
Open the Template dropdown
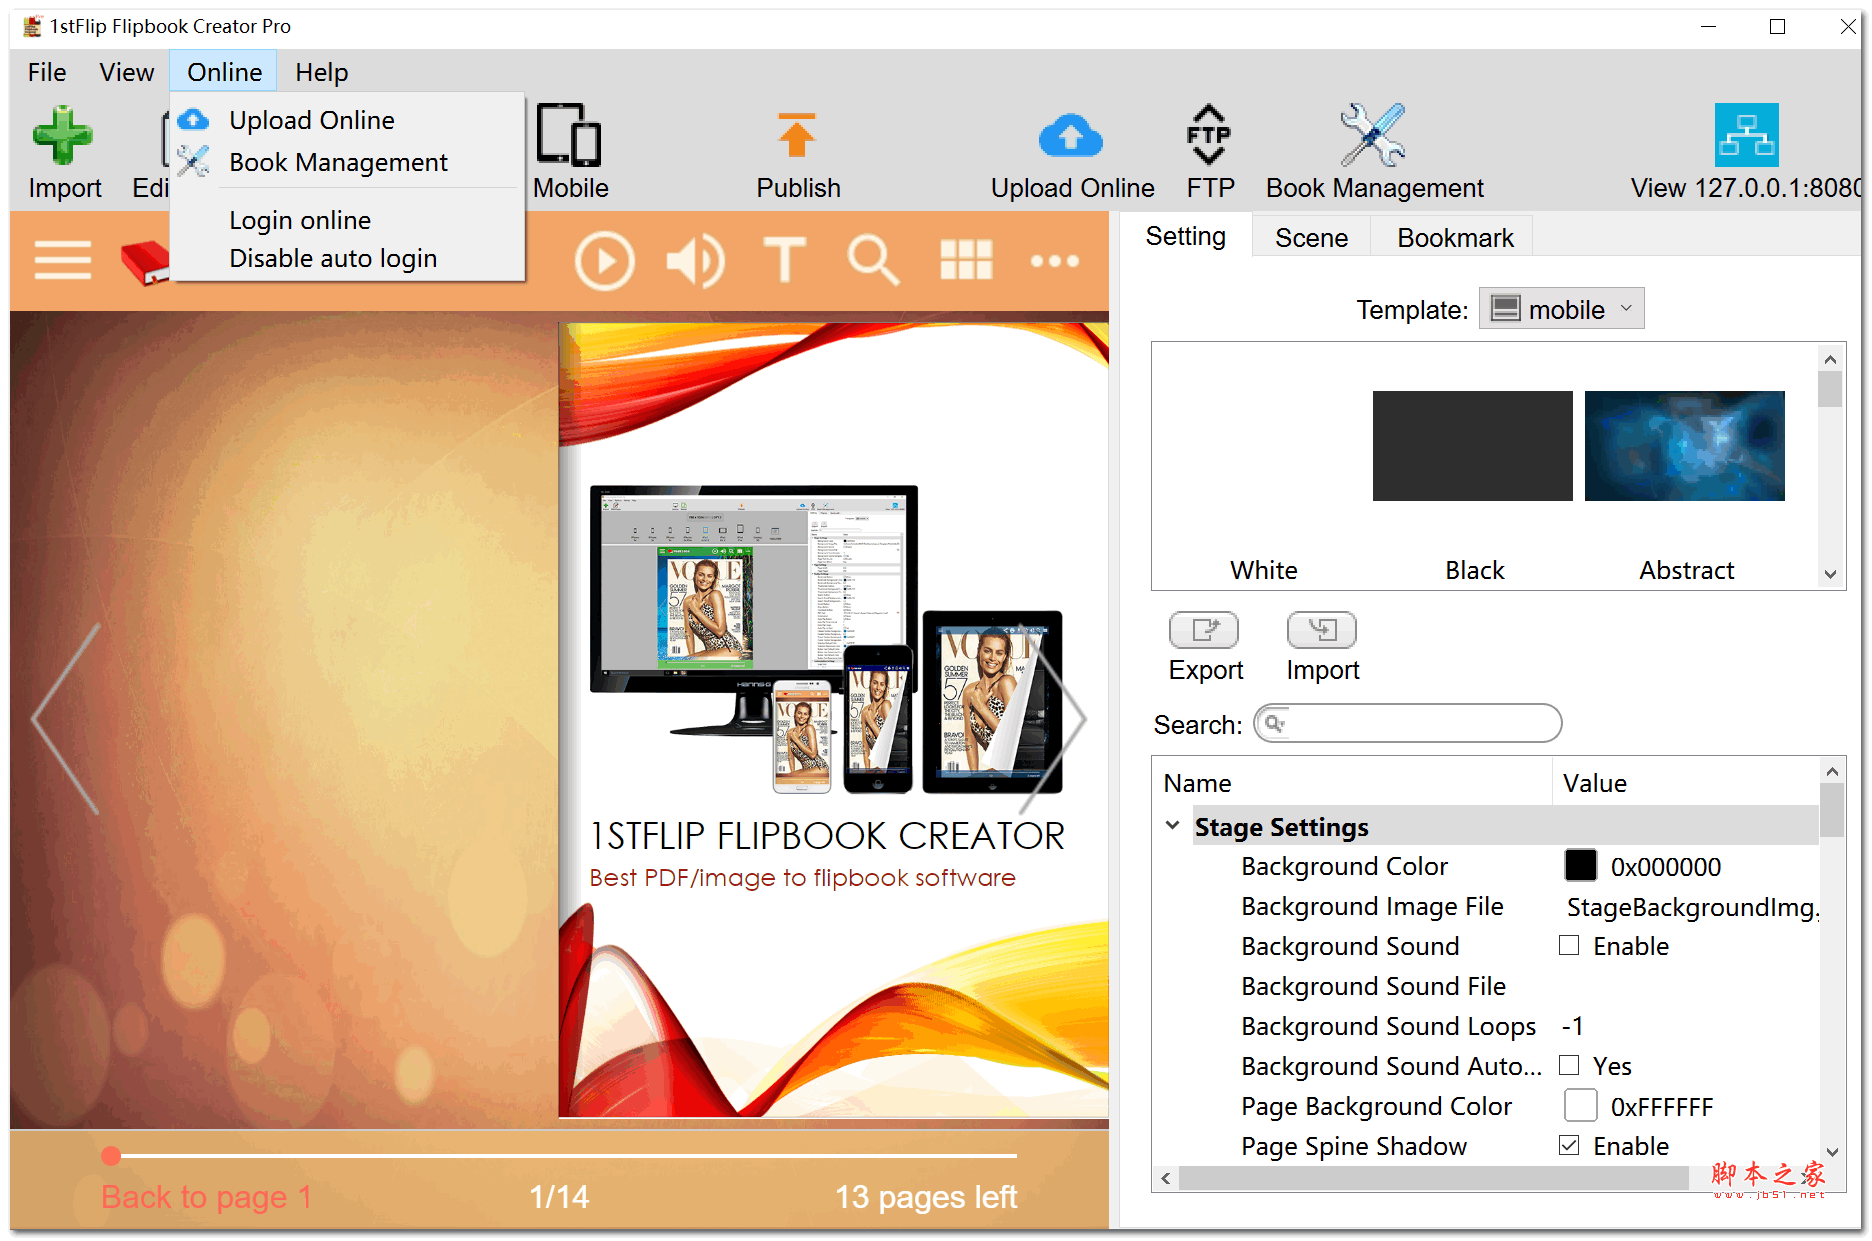pos(1561,308)
